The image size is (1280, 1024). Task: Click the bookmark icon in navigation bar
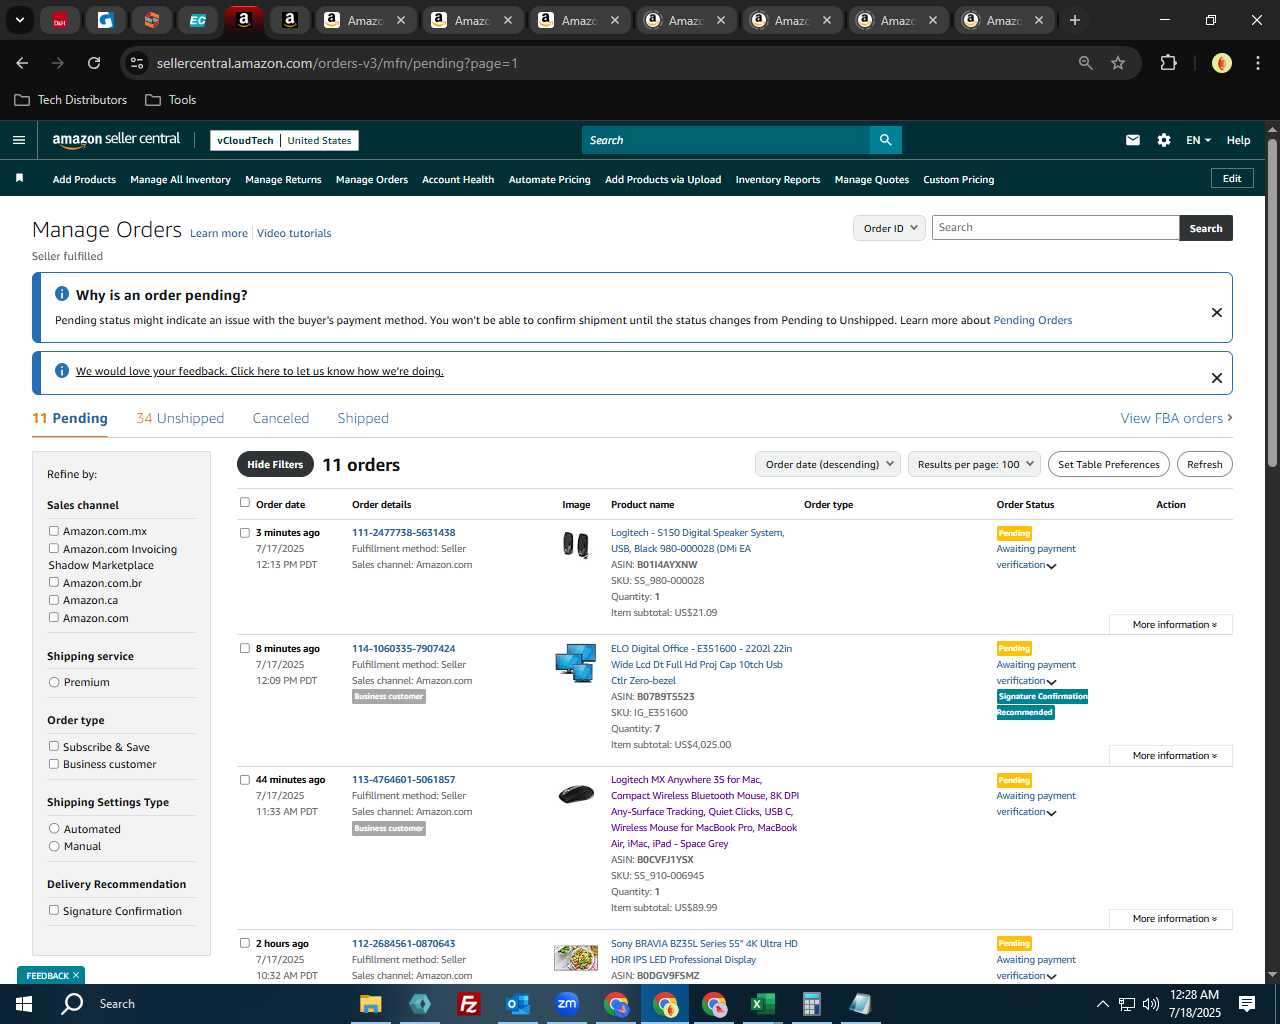click(19, 178)
